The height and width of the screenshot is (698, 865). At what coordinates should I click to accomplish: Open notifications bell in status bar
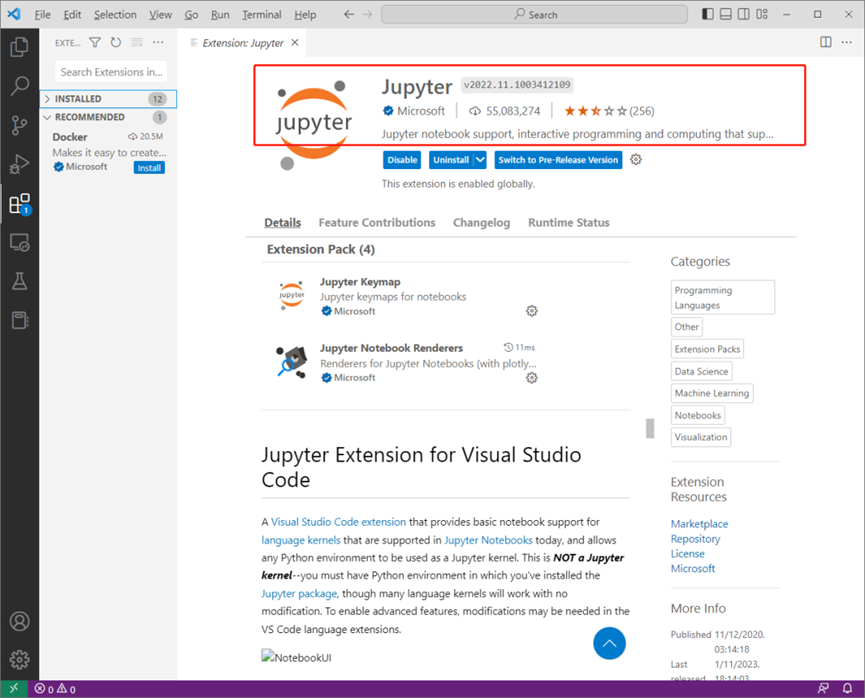pyautogui.click(x=847, y=688)
